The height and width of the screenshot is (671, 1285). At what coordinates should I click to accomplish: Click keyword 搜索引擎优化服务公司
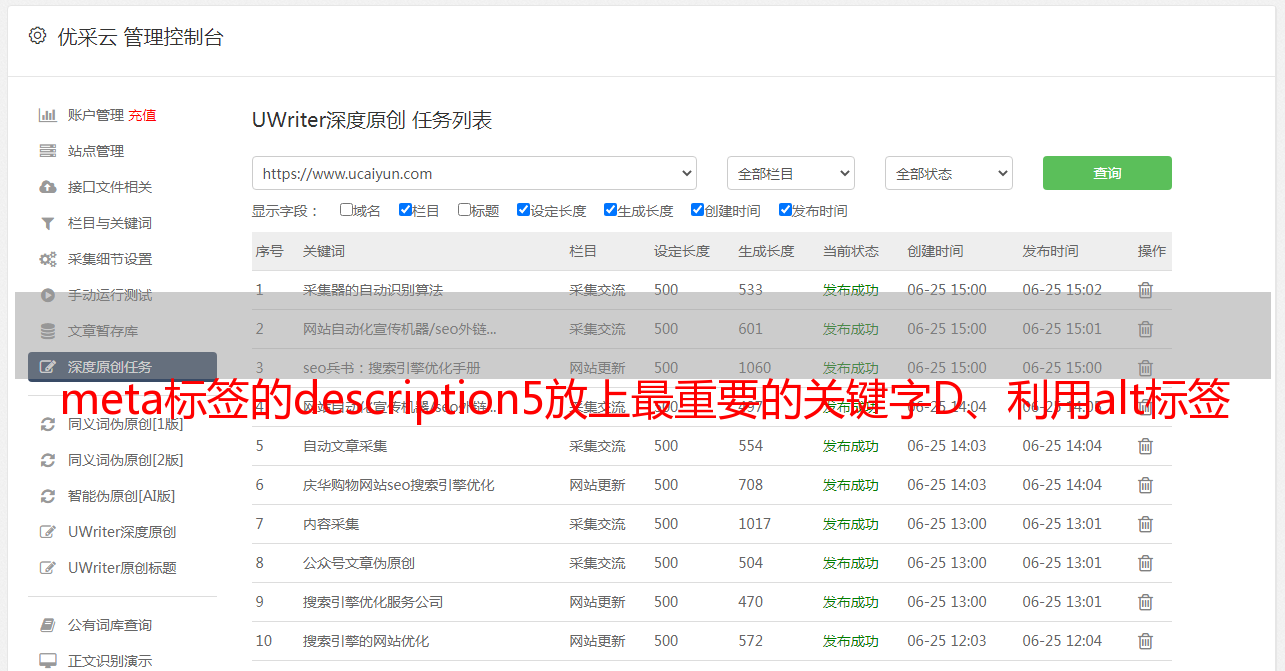coord(373,602)
